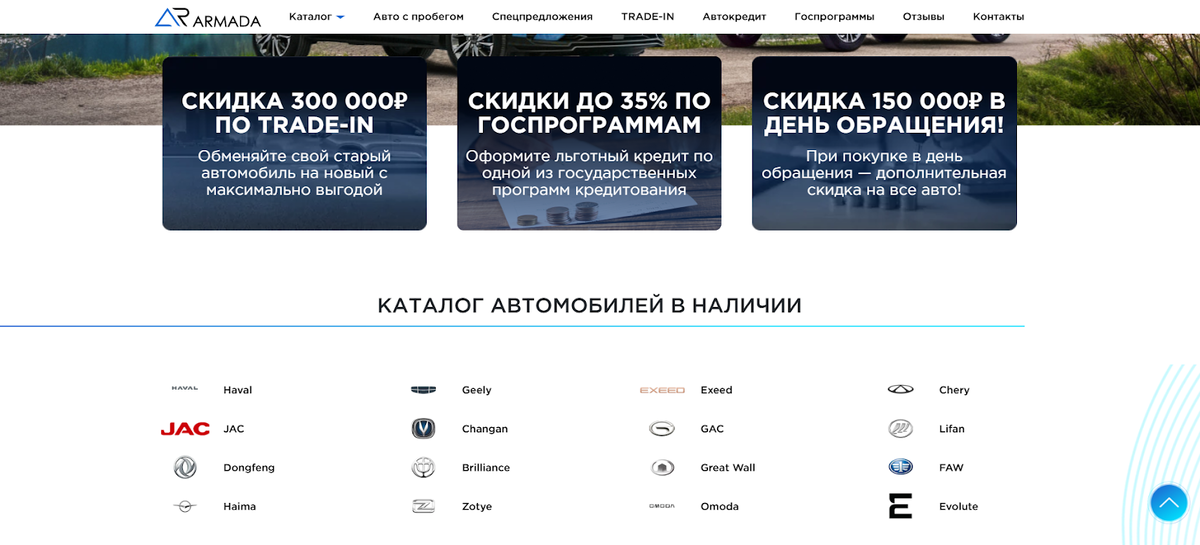The width and height of the screenshot is (1200, 545).
Task: Follow the Haima link
Action: click(239, 507)
